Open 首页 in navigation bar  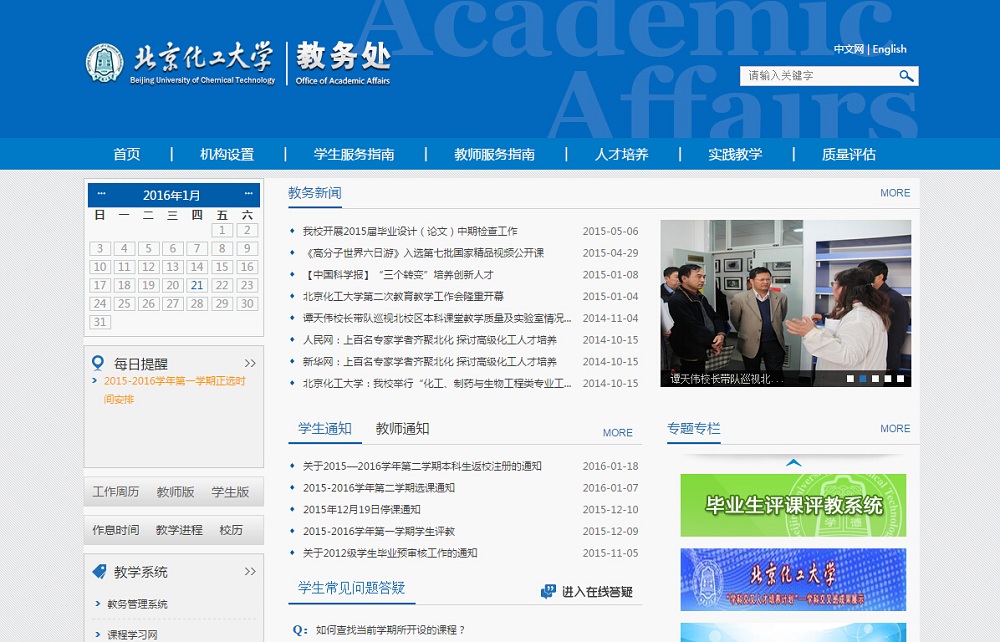[x=126, y=154]
